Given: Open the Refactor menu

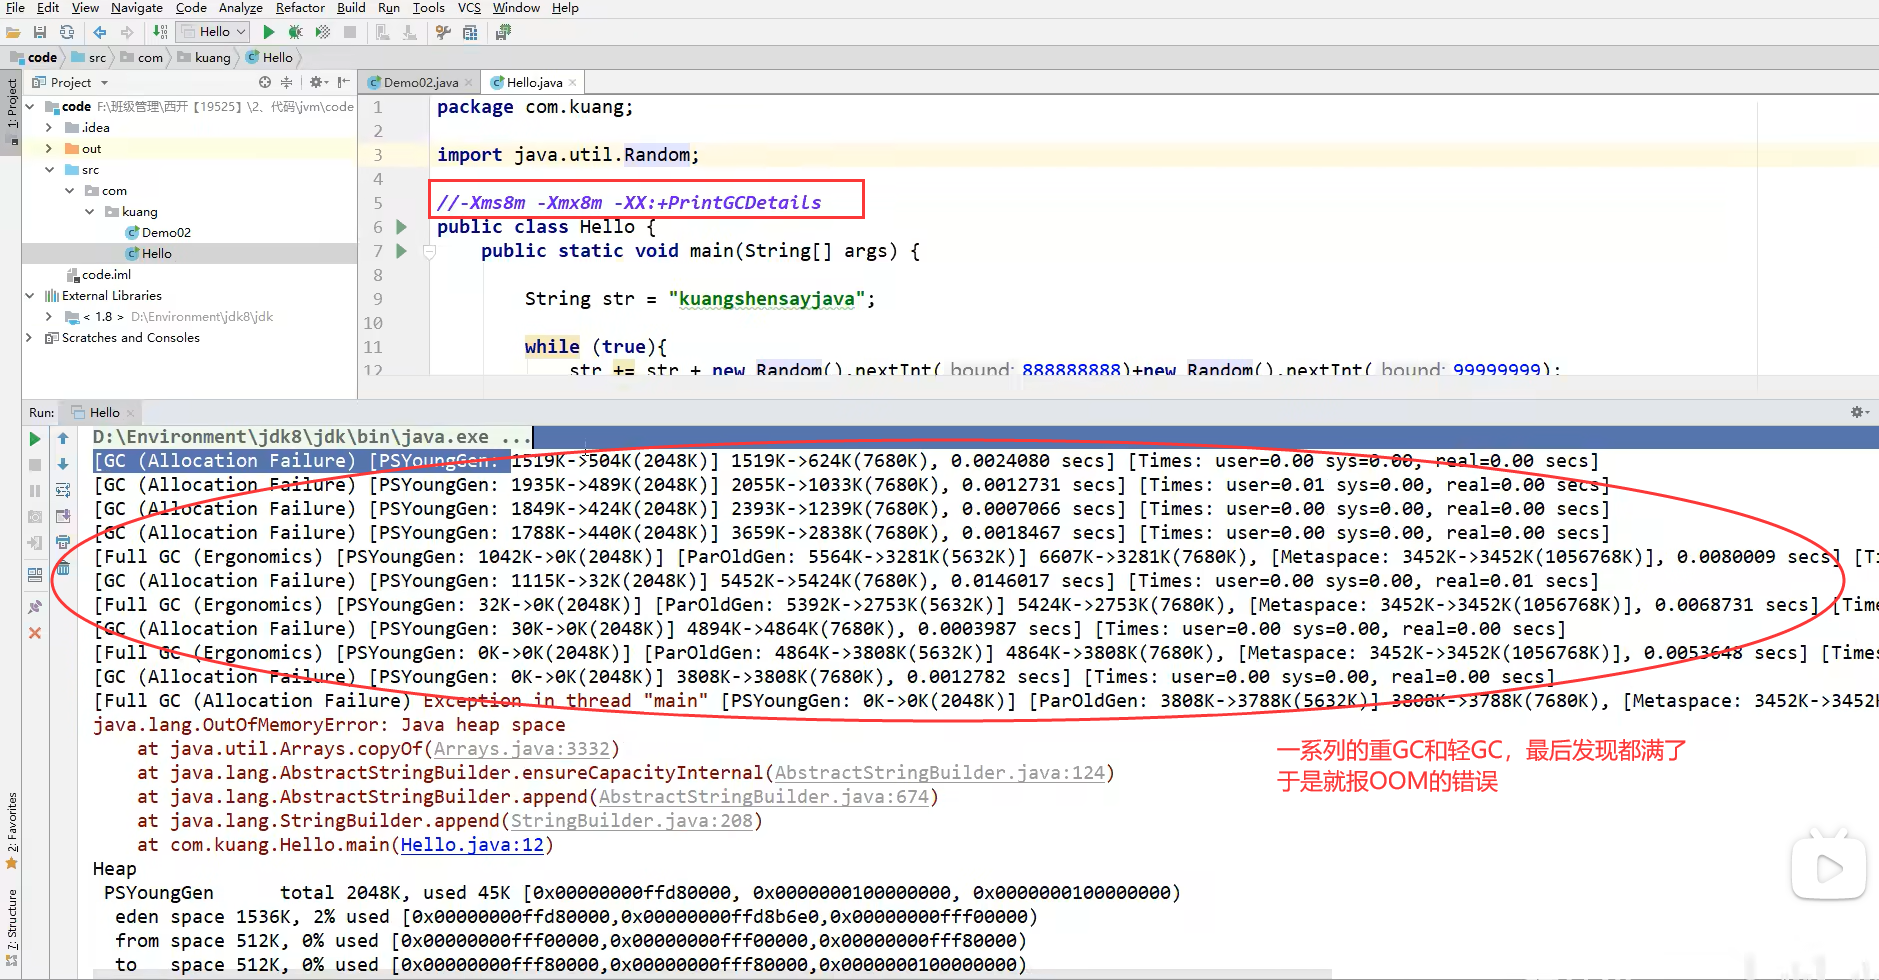Looking at the screenshot, I should point(300,8).
